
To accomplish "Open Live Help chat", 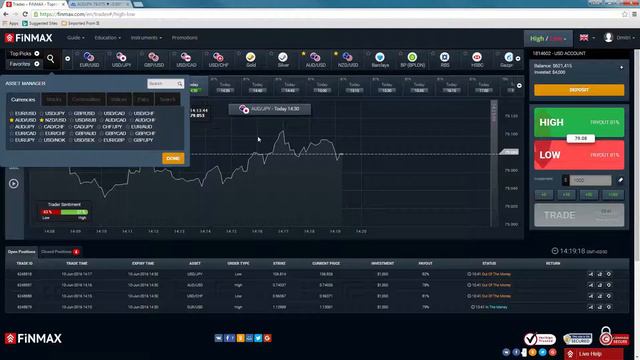I will tap(593, 354).
